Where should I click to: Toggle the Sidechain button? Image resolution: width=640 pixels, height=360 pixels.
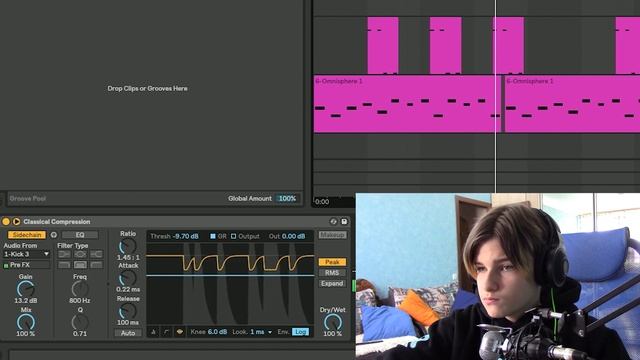(27, 235)
